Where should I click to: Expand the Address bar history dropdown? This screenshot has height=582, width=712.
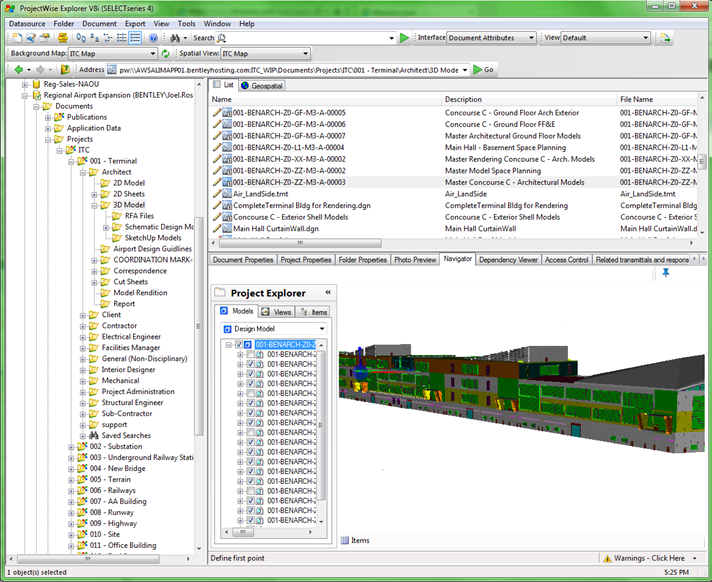(465, 70)
